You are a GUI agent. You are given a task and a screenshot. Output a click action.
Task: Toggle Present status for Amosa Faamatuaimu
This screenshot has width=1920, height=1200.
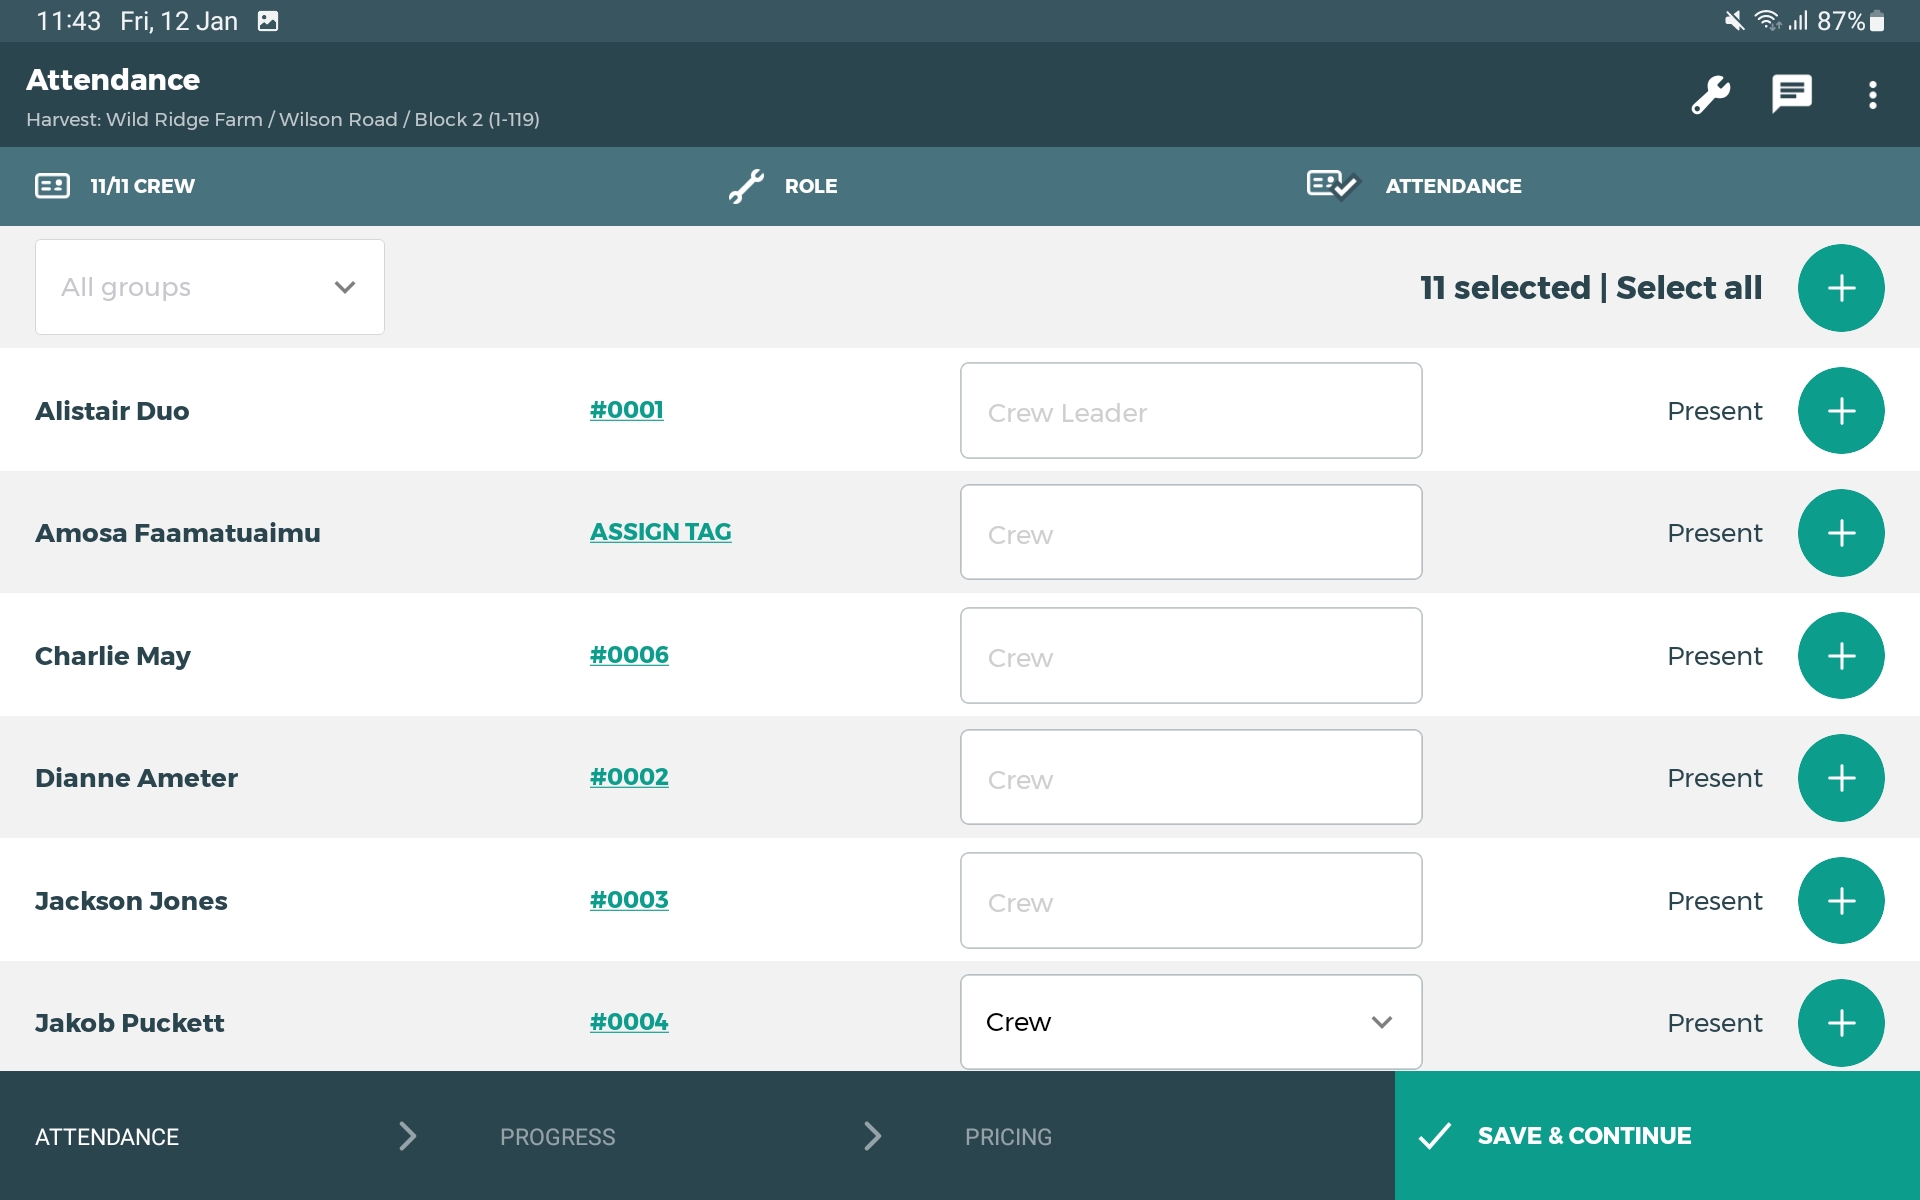pyautogui.click(x=1714, y=533)
